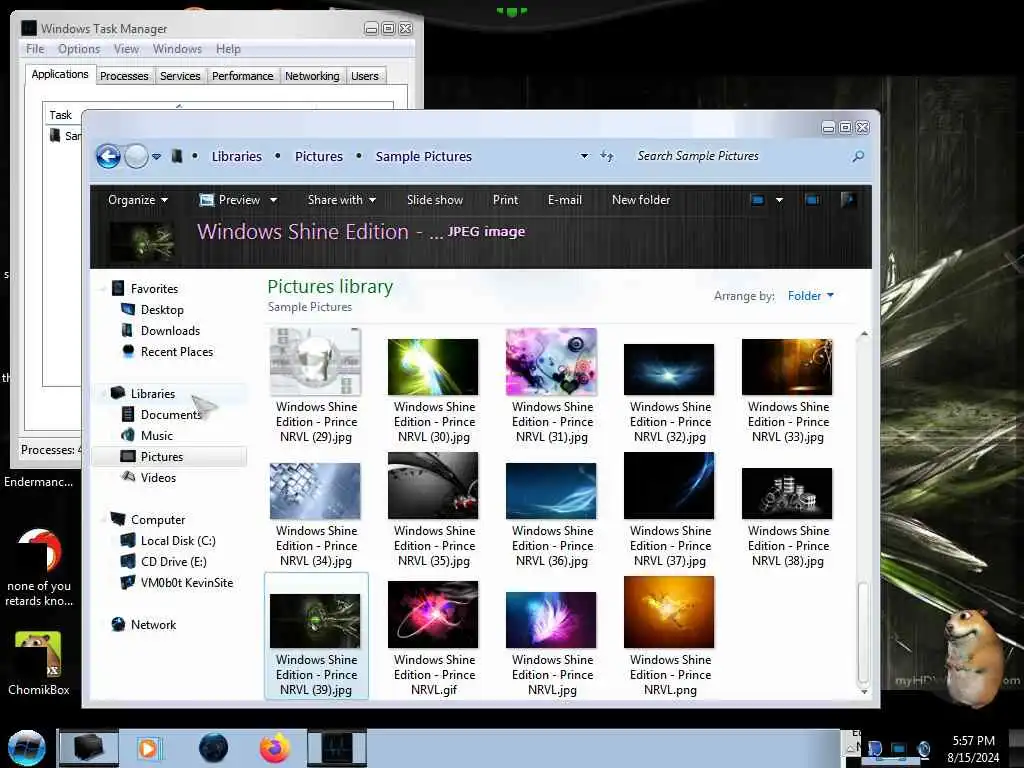Go back with the blue Back arrow
Image resolution: width=1024 pixels, height=768 pixels.
point(108,157)
